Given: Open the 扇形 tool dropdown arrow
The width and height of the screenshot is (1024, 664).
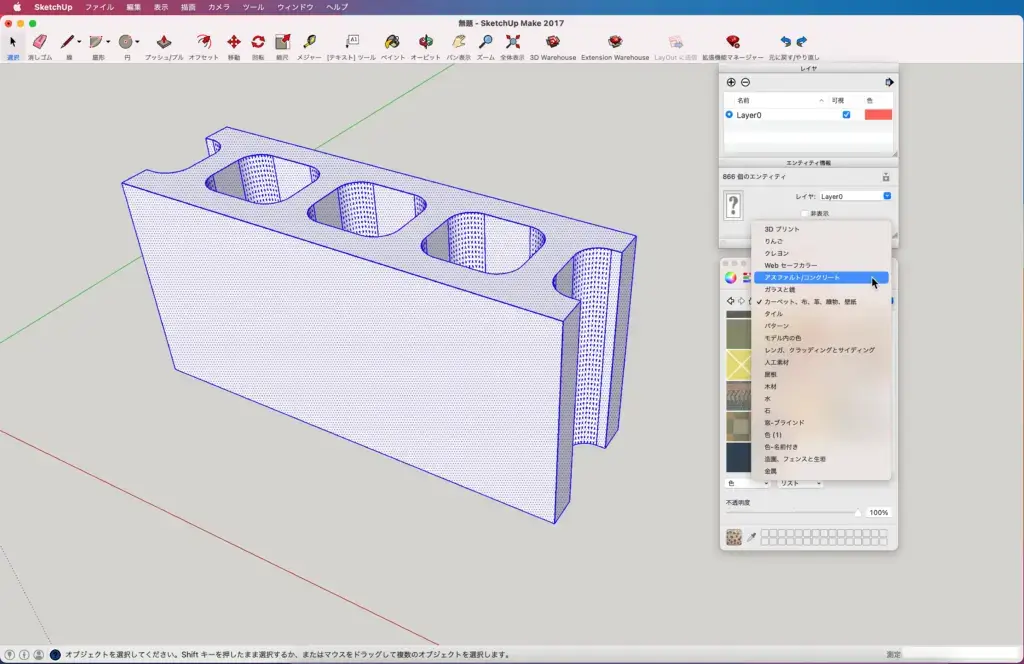Looking at the screenshot, I should (x=108, y=42).
